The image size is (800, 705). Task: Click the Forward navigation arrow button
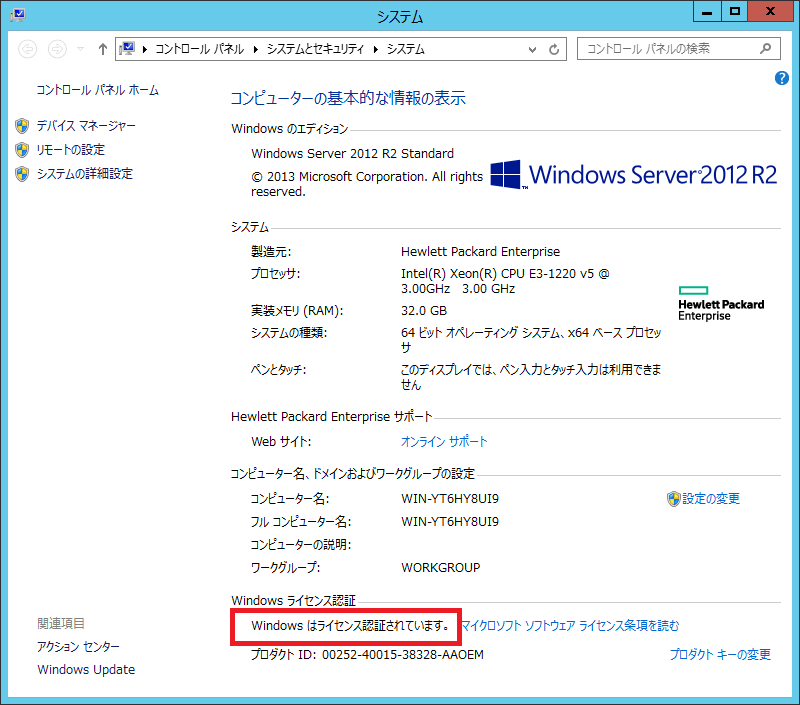pyautogui.click(x=58, y=49)
